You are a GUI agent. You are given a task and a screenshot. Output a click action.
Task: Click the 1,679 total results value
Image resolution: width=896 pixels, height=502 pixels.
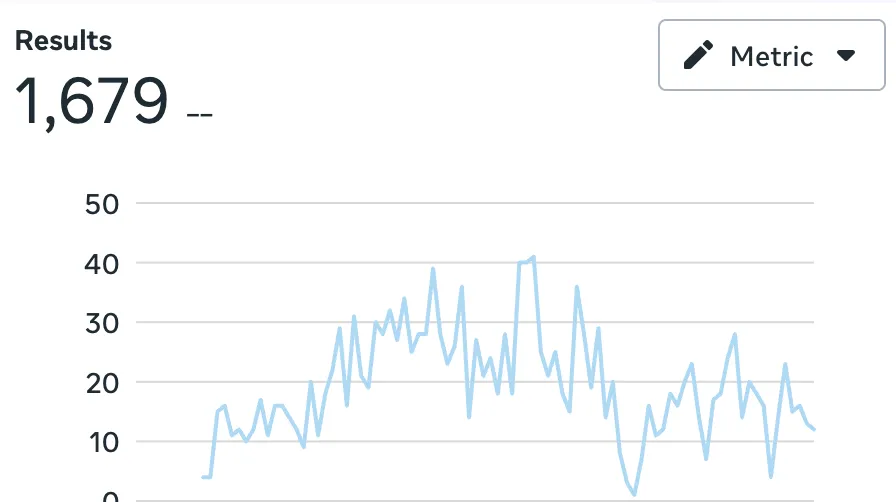point(91,102)
